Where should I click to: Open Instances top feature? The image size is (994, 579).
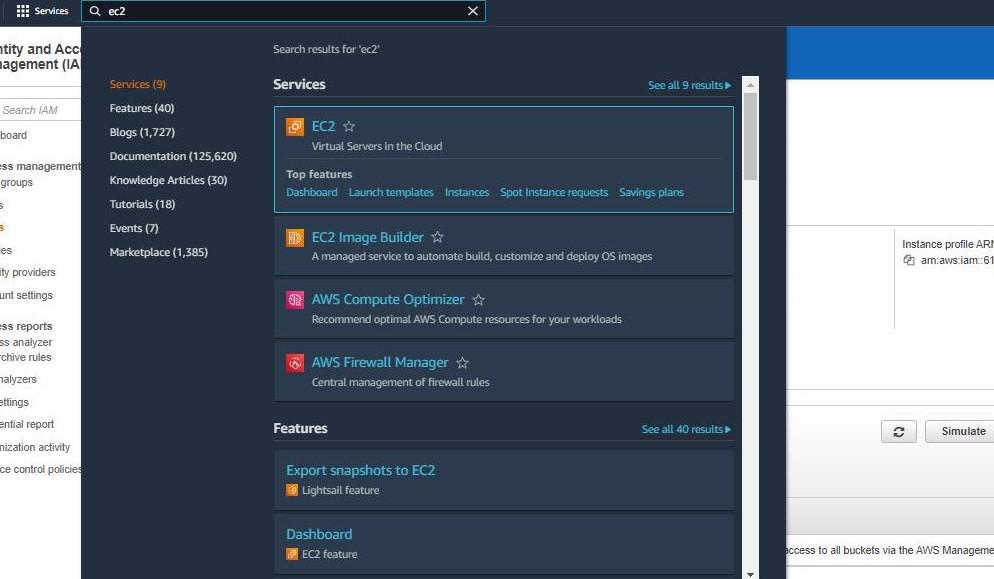pyautogui.click(x=467, y=192)
